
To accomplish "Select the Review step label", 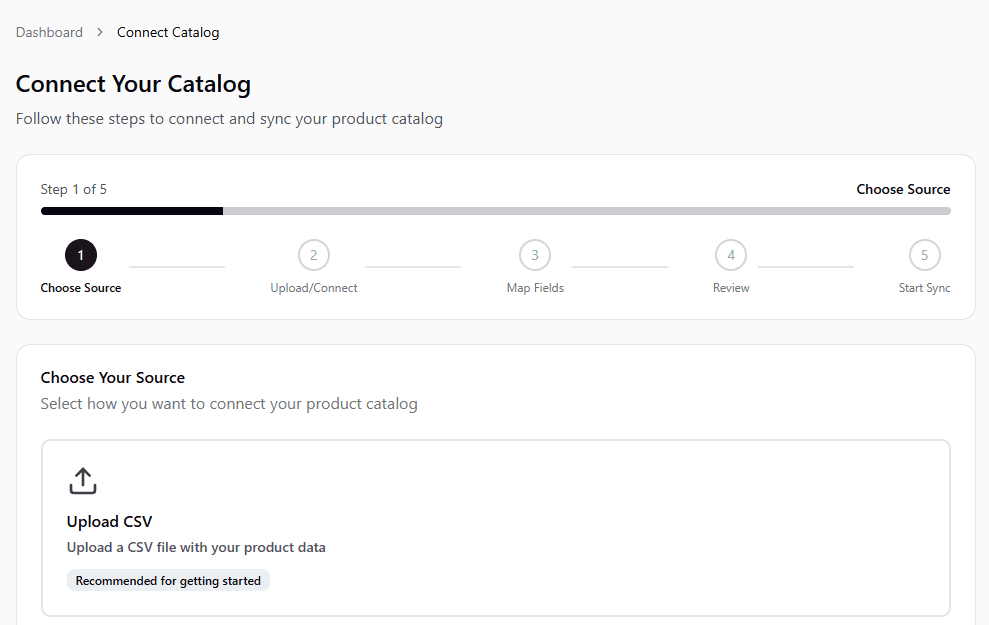I will click(x=731, y=288).
